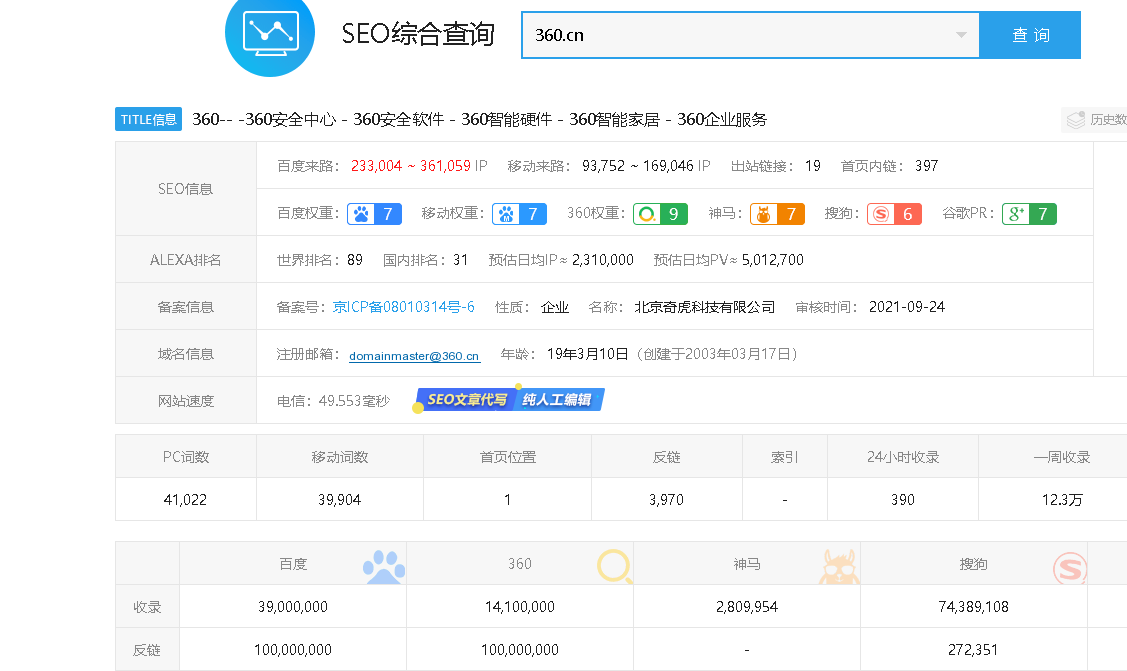
Task: Click the mobile paw icon next to 移动权重
Action: coord(506,214)
